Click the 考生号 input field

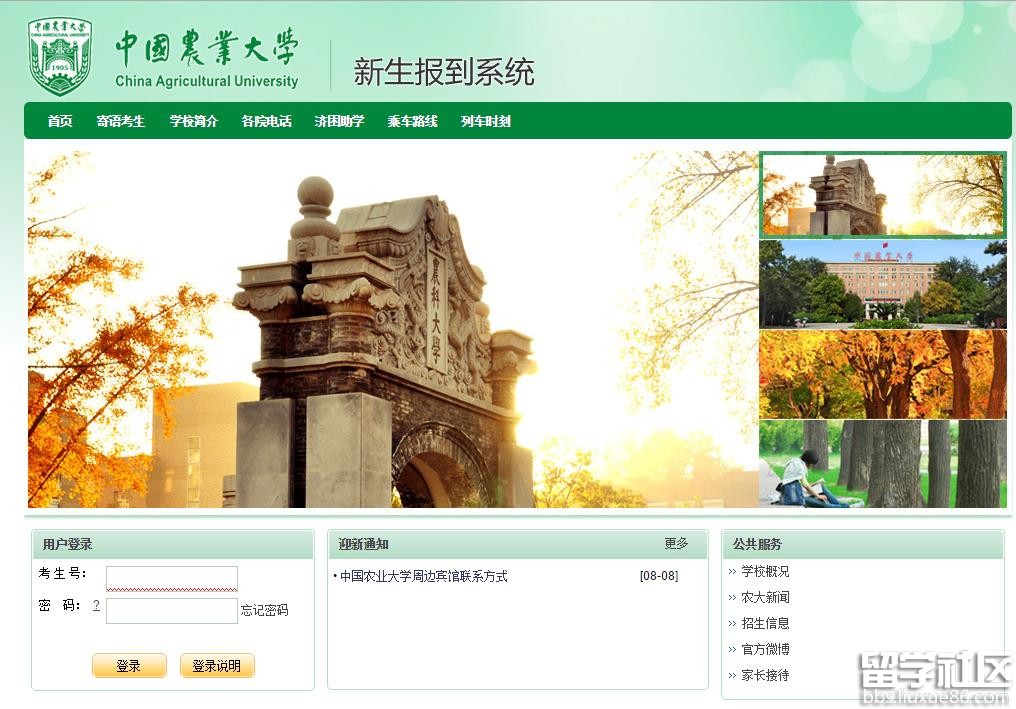point(172,578)
